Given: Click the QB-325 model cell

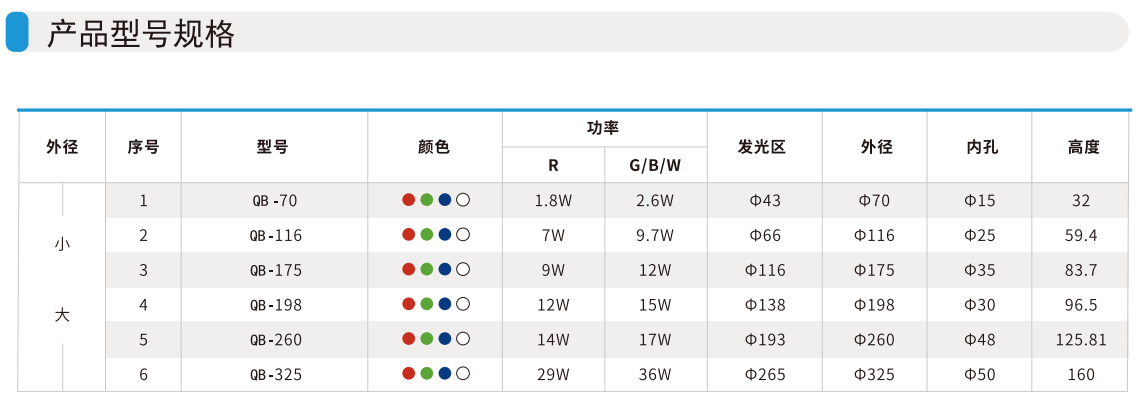Looking at the screenshot, I should 275,375.
